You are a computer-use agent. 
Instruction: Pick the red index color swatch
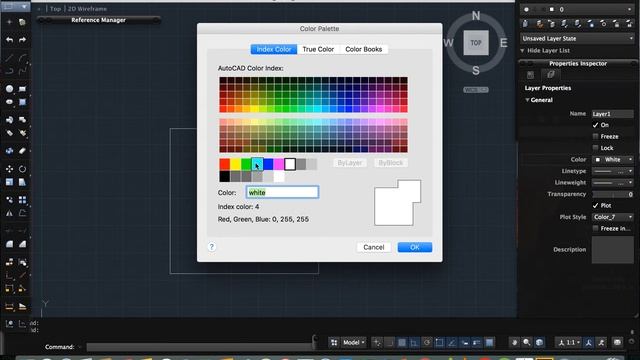[x=224, y=164]
